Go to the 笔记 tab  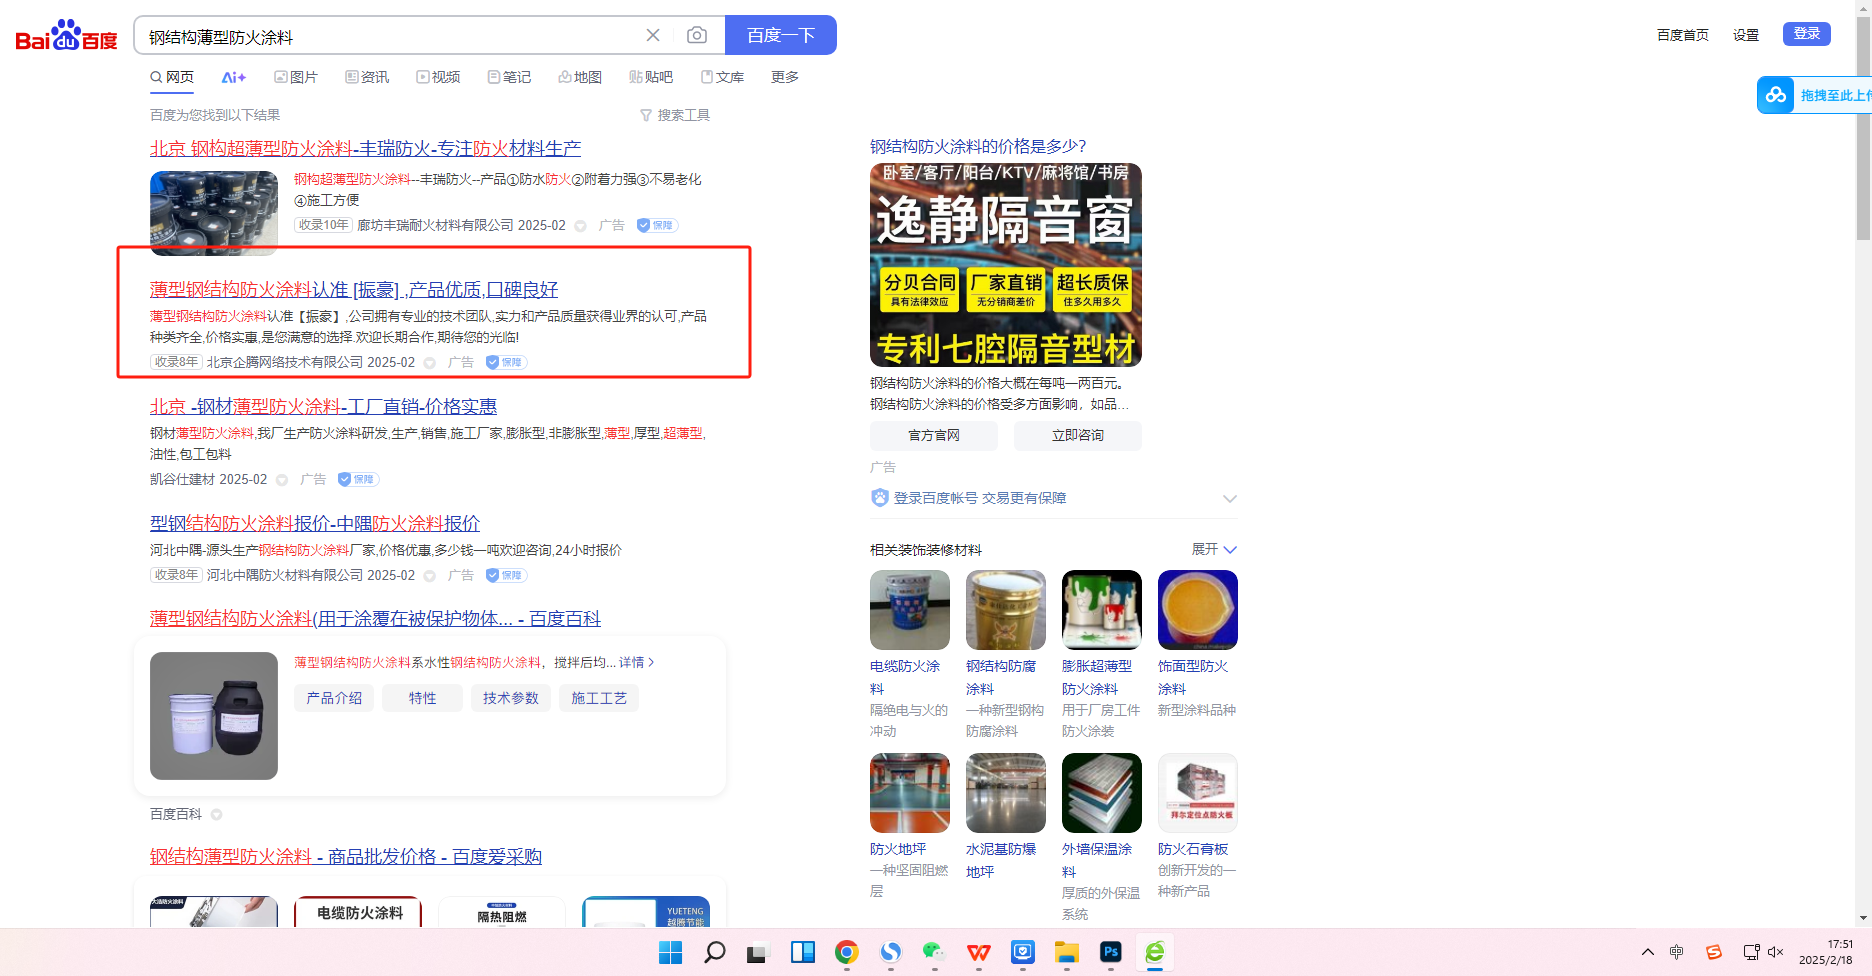pyautogui.click(x=509, y=77)
